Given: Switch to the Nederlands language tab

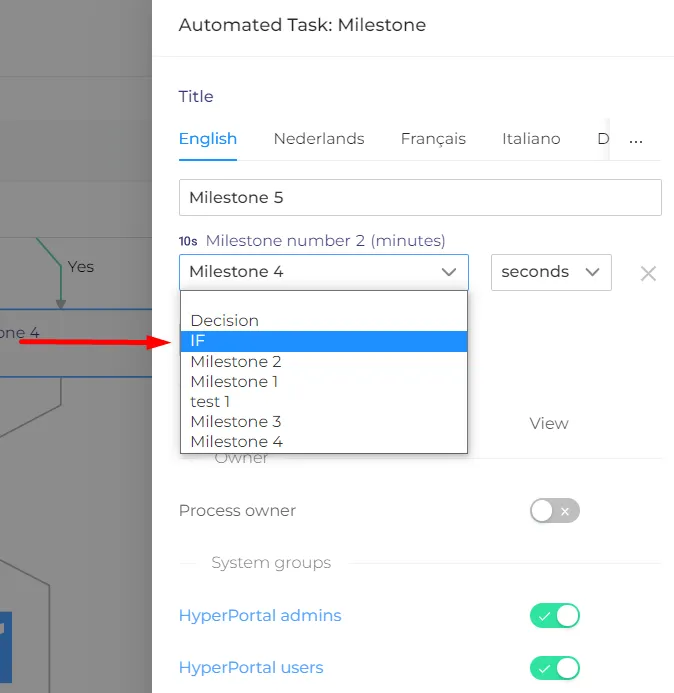Looking at the screenshot, I should [x=319, y=139].
